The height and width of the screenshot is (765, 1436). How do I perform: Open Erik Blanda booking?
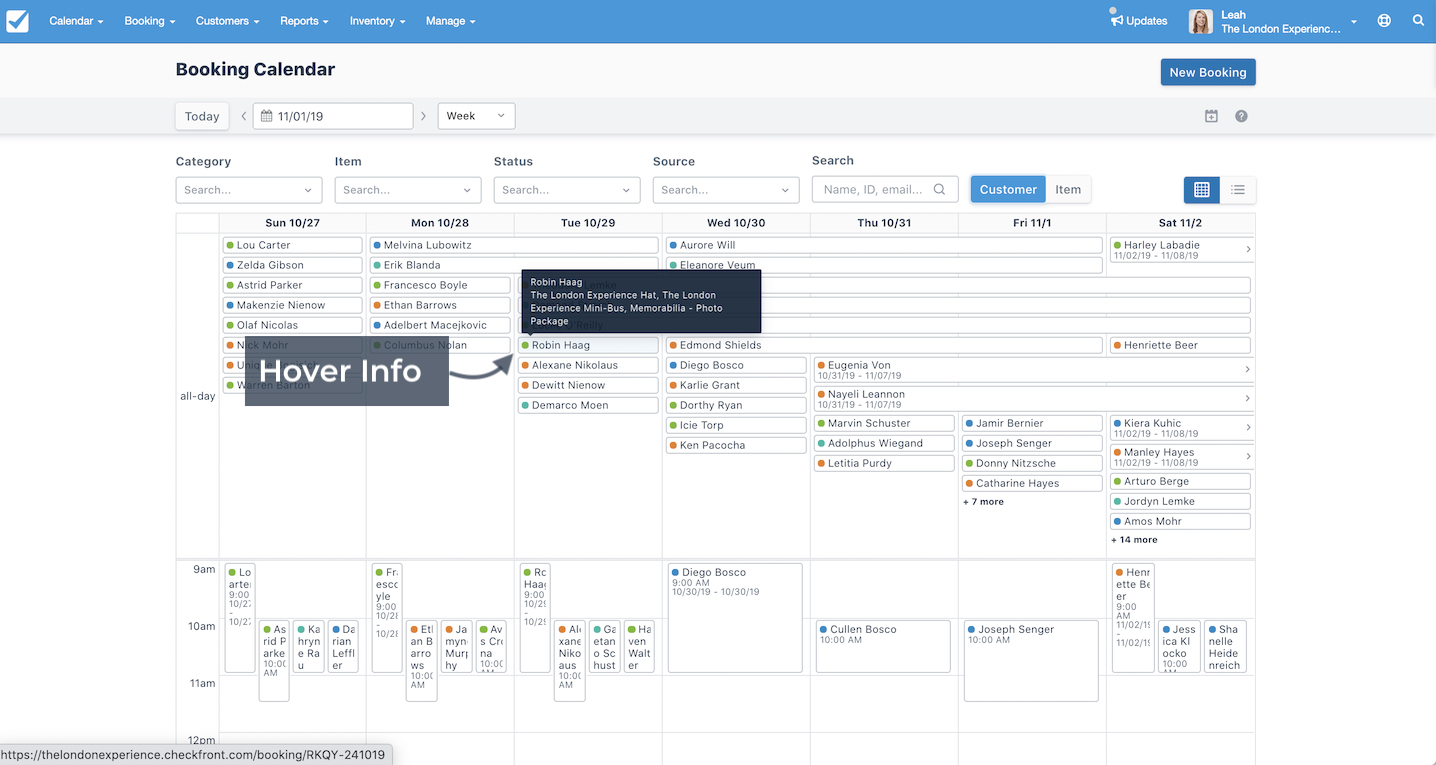(514, 265)
